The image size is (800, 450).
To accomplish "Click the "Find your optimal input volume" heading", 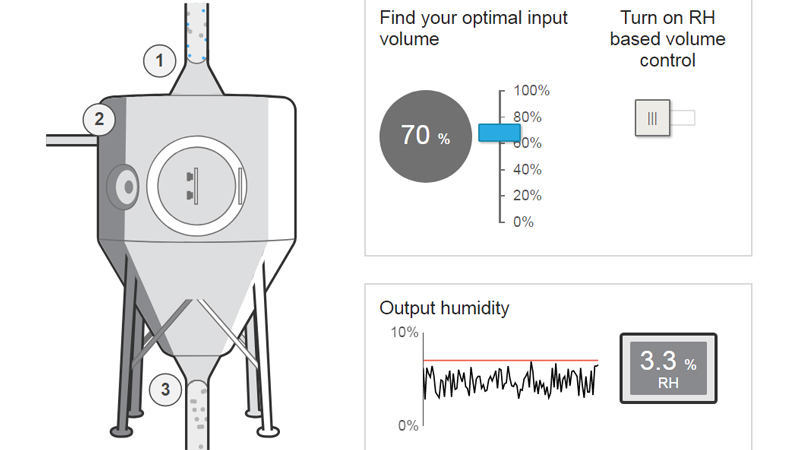I will coord(473,28).
